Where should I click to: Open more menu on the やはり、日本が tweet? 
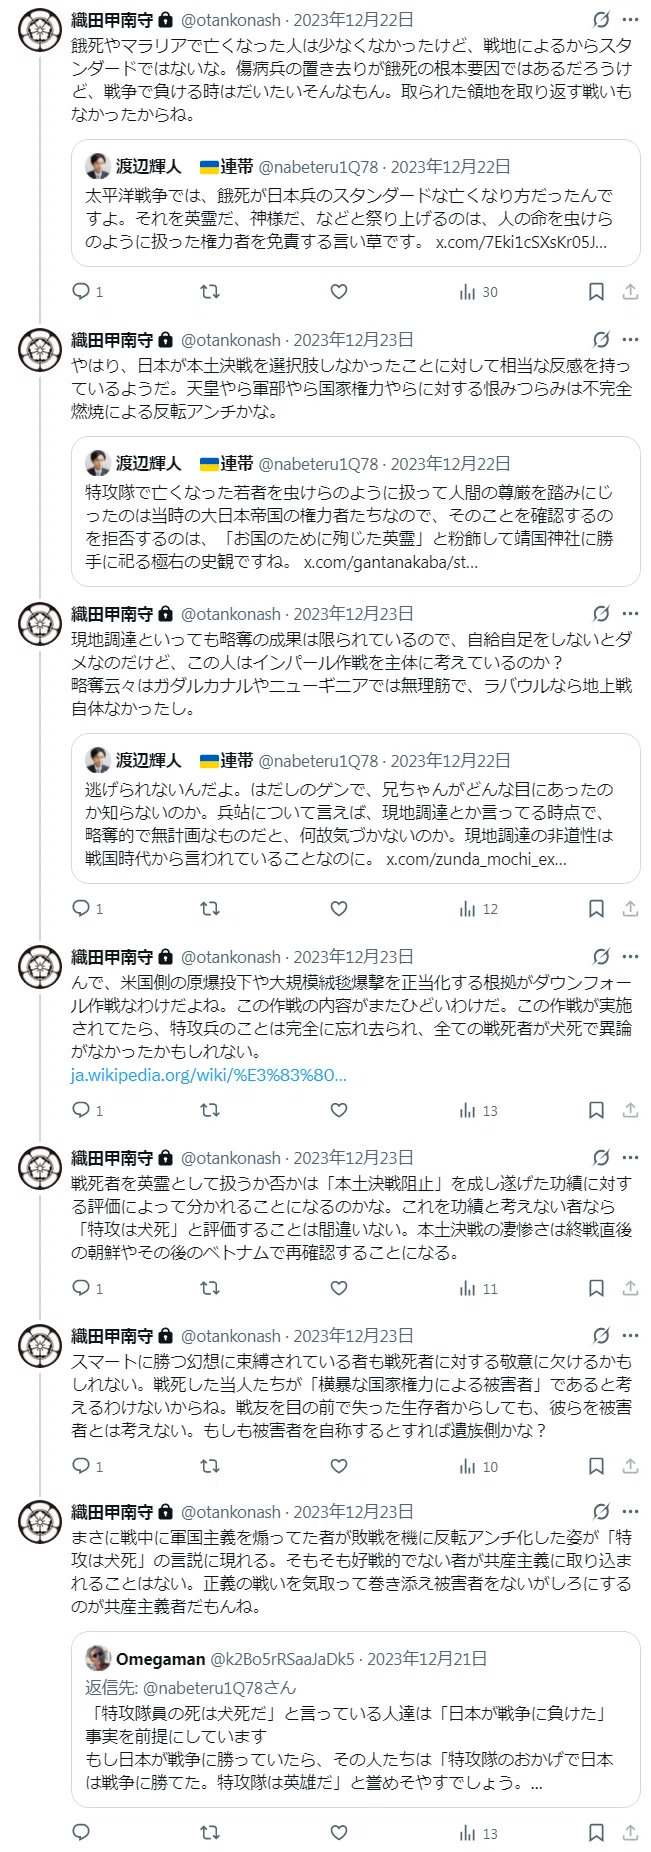click(630, 339)
